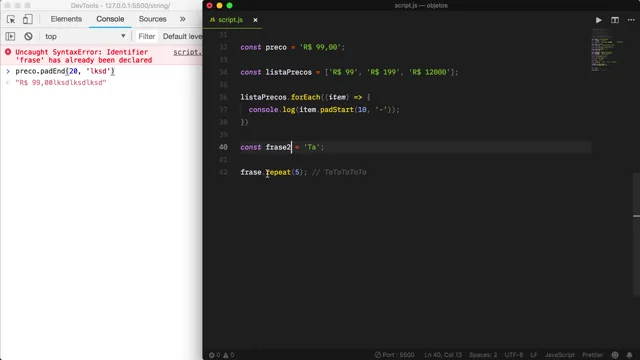This screenshot has height=360, width=640.
Task: Click the preco.padEnd console input line
Action: (x=65, y=71)
